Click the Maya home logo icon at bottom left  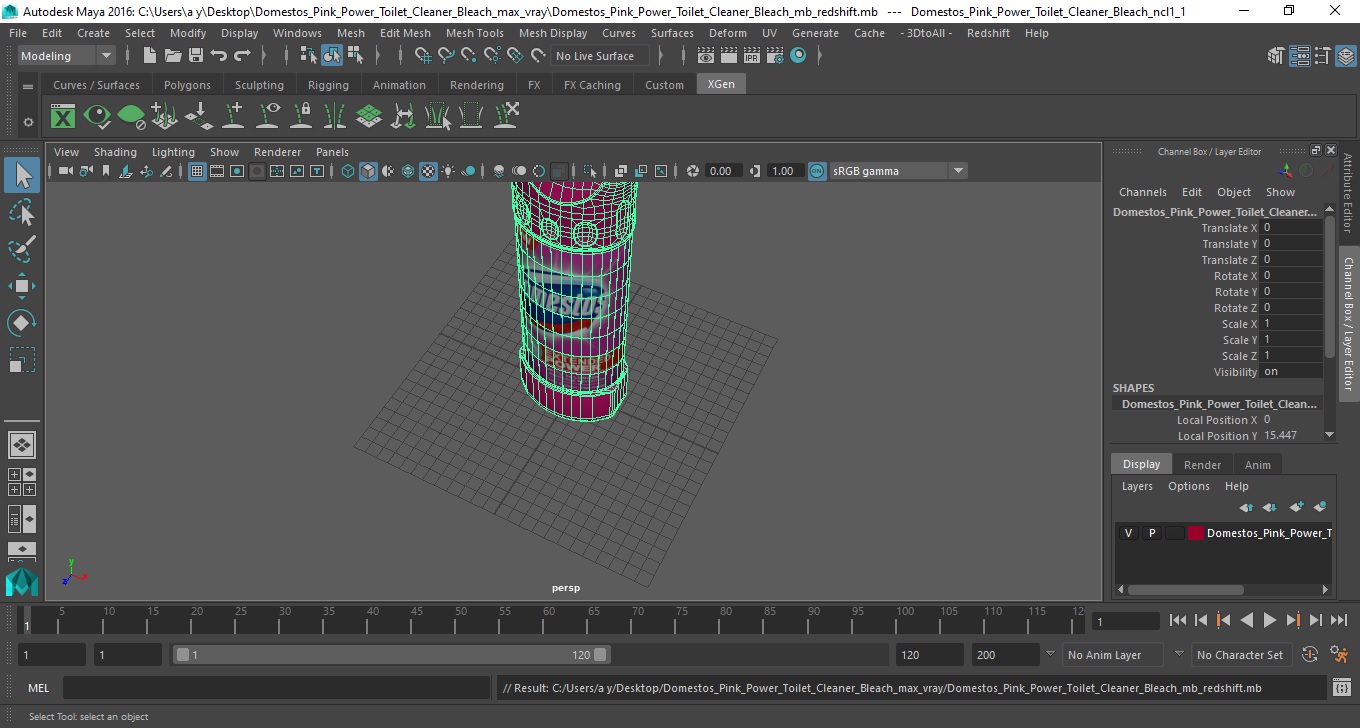(x=21, y=583)
